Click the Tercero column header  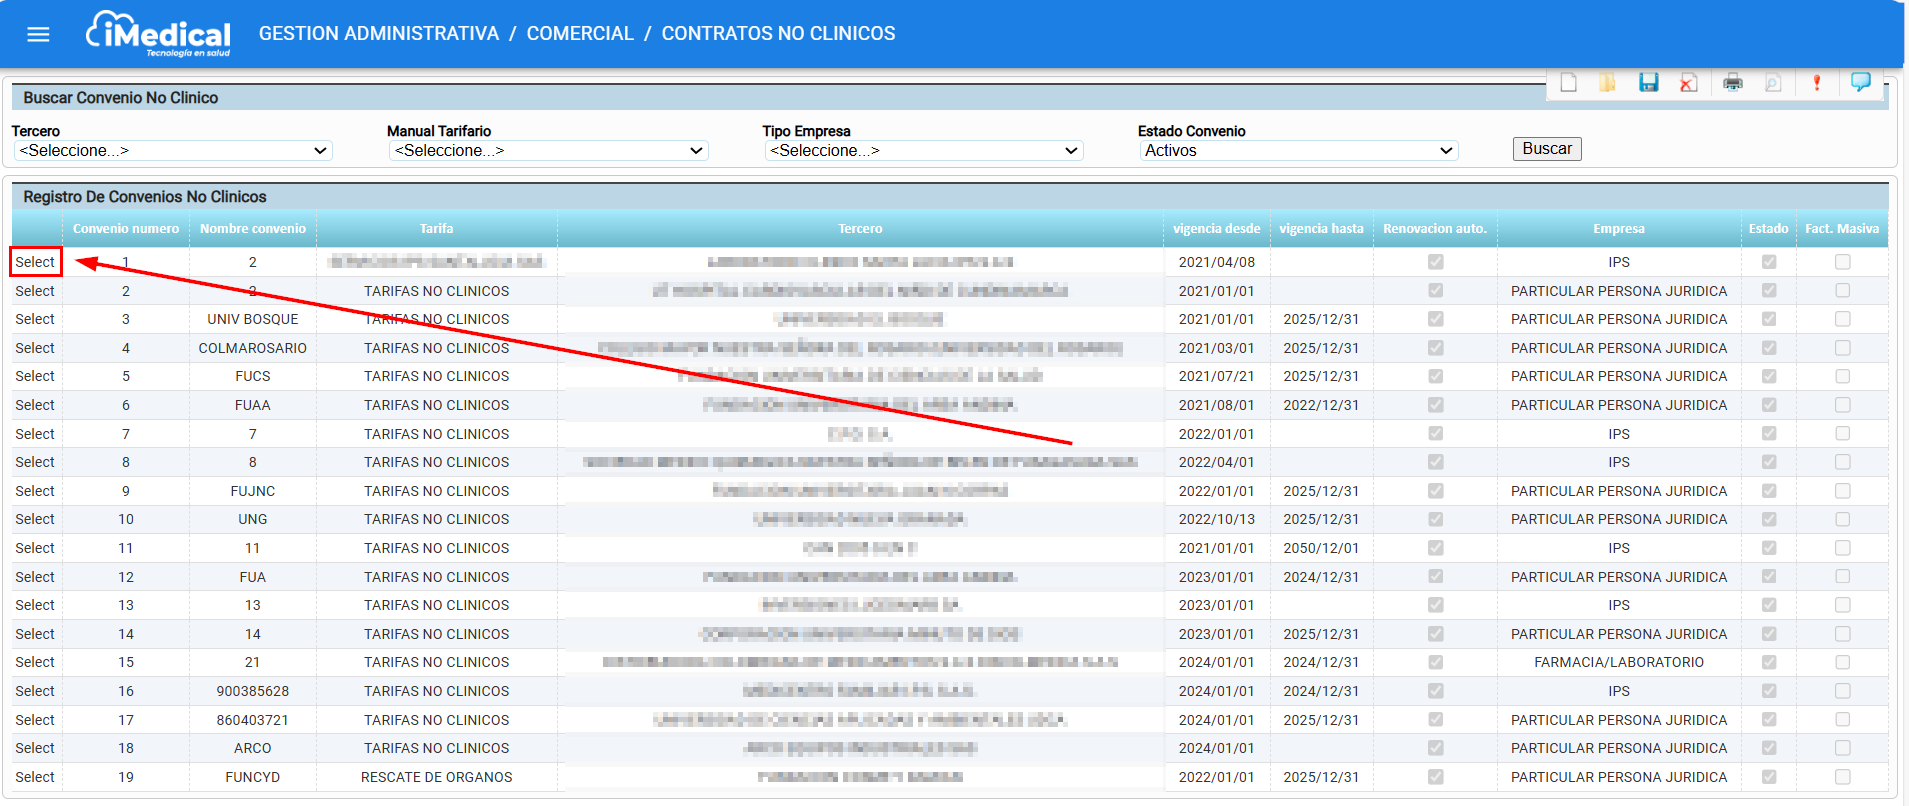pos(860,229)
